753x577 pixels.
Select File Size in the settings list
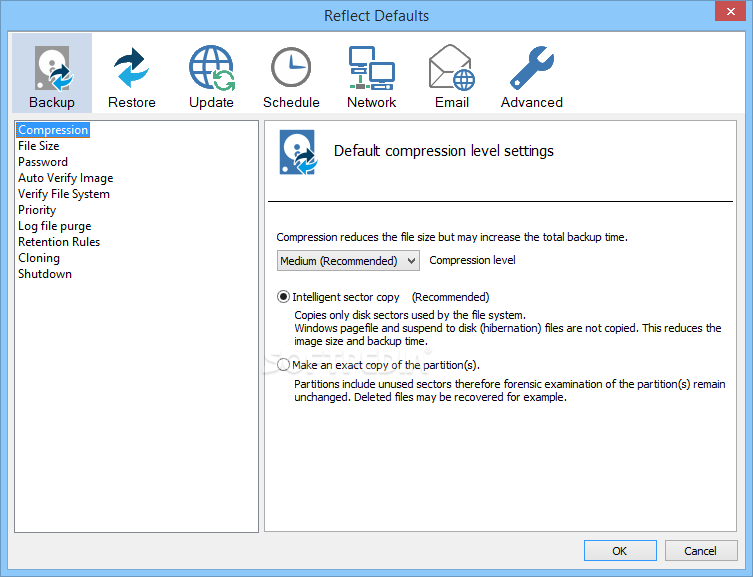pos(39,146)
